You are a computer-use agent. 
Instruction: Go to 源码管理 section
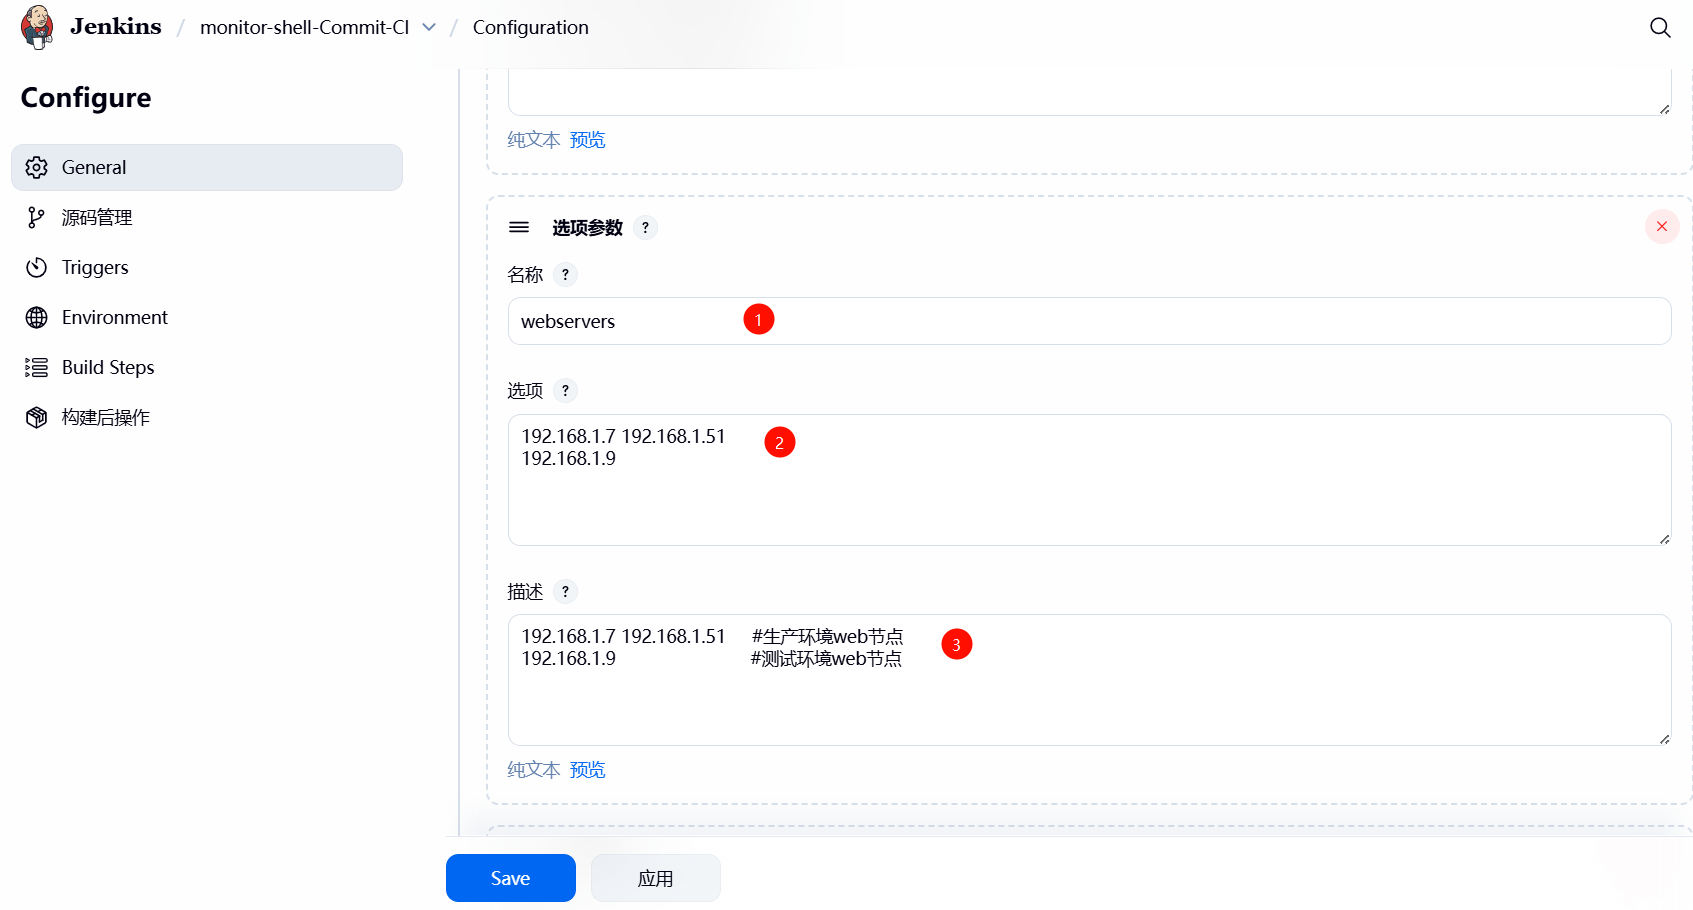(97, 217)
